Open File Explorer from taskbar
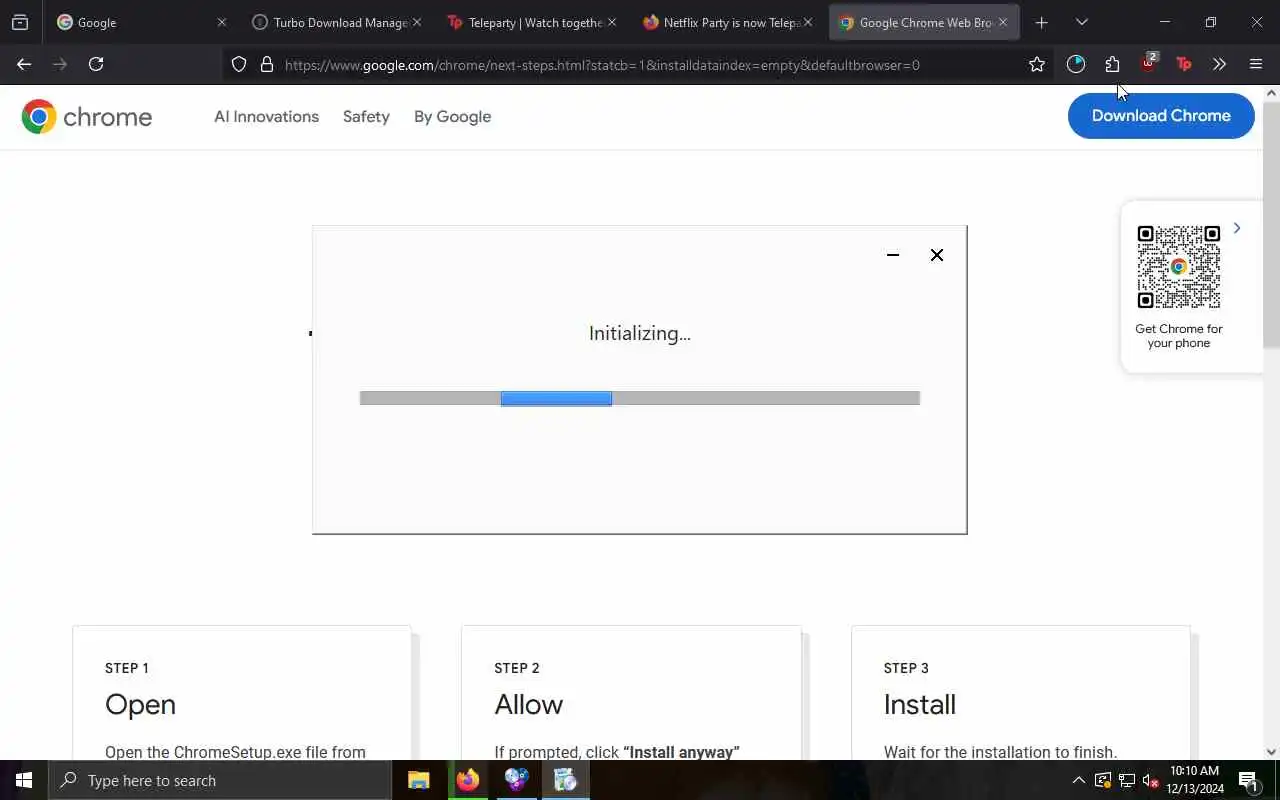Screen dimensions: 1280x800 [419, 780]
